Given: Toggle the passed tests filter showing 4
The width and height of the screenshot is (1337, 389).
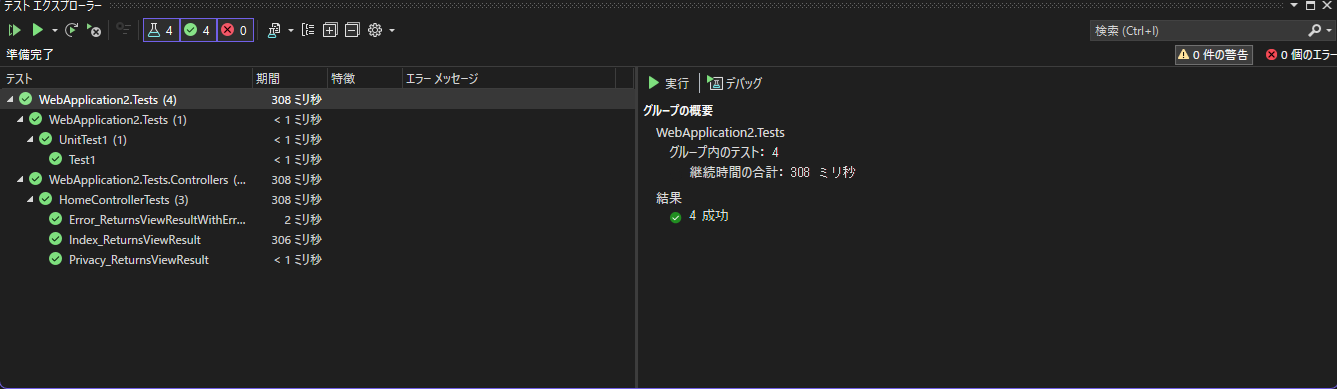Looking at the screenshot, I should [198, 31].
